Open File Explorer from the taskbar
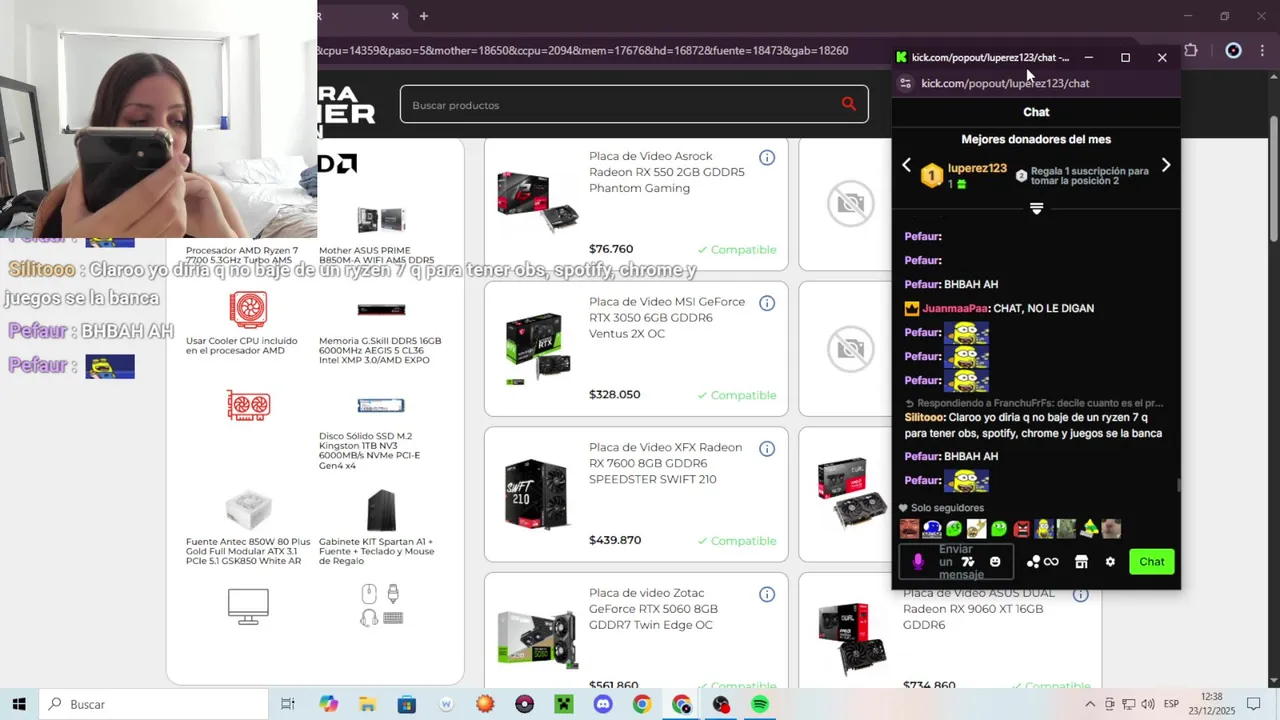 click(367, 704)
